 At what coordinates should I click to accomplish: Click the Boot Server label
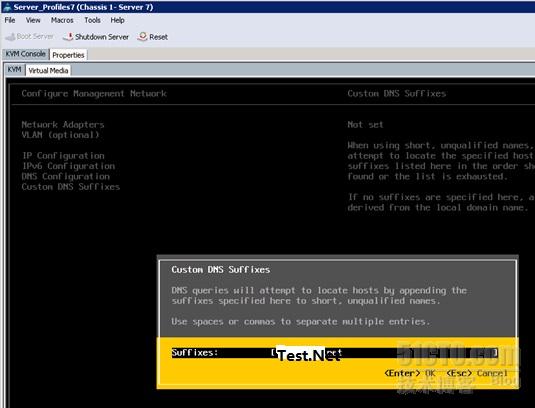[35, 37]
